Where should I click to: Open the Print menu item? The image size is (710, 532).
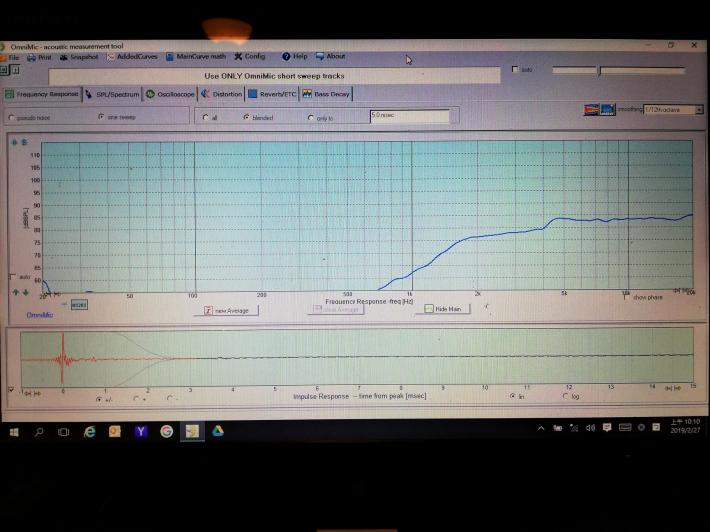pos(39,58)
